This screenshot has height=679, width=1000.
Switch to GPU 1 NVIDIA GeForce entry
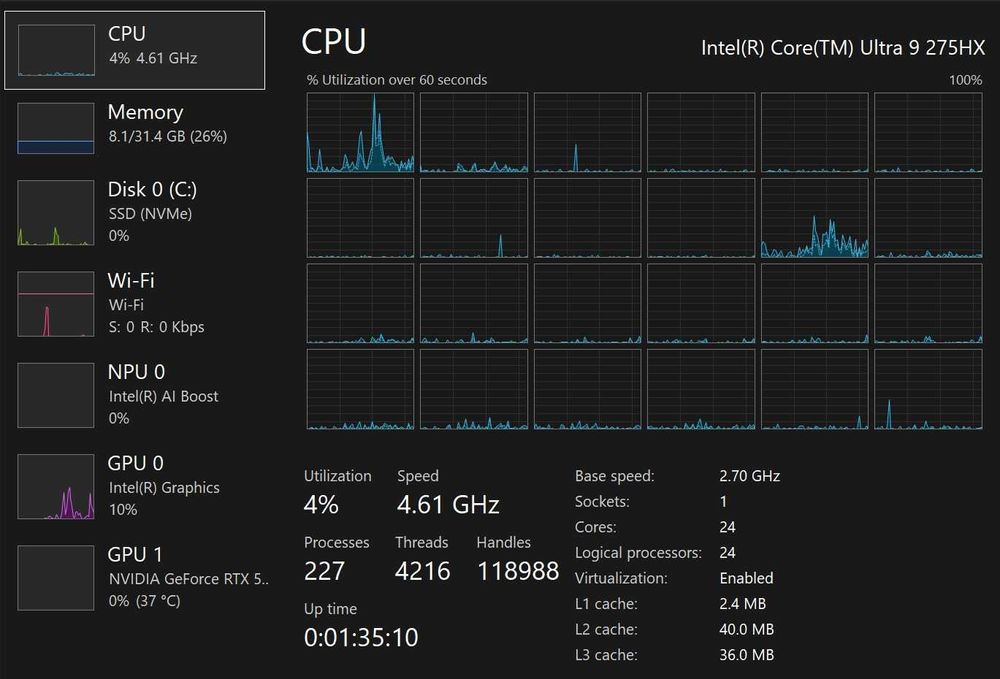click(188, 577)
